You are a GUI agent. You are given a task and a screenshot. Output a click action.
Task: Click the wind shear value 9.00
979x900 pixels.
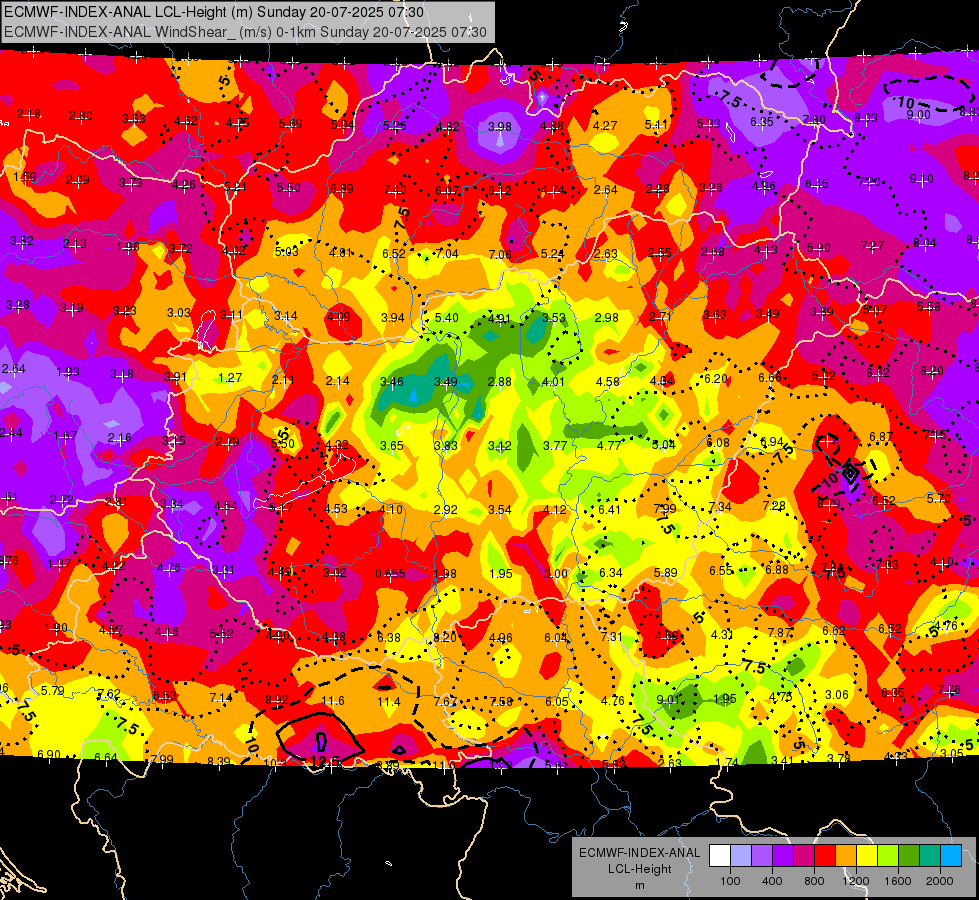pos(918,114)
